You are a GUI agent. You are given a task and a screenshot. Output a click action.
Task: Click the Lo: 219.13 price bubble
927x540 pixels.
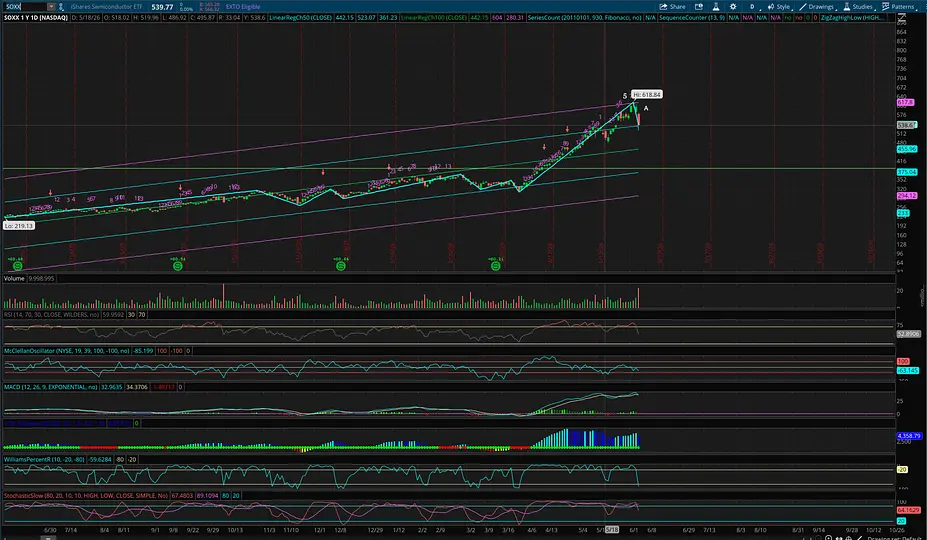click(x=19, y=225)
